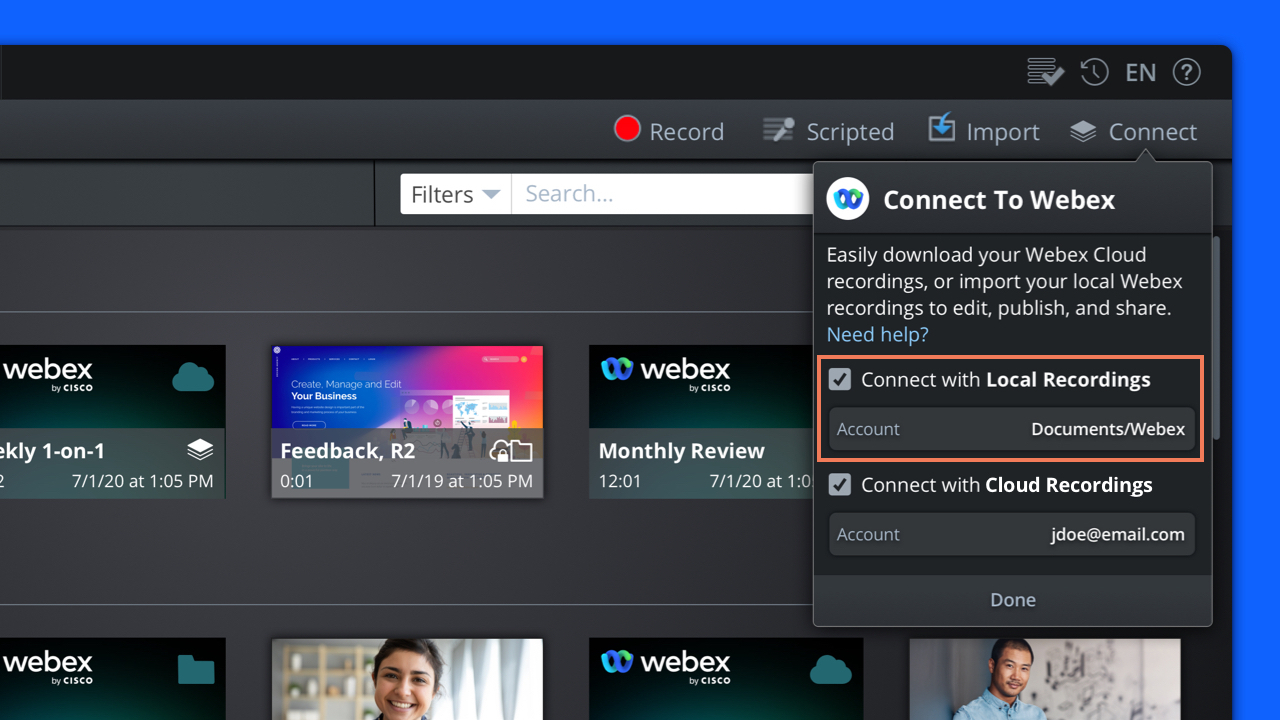Open the help question mark icon
The height and width of the screenshot is (720, 1280).
tap(1186, 72)
